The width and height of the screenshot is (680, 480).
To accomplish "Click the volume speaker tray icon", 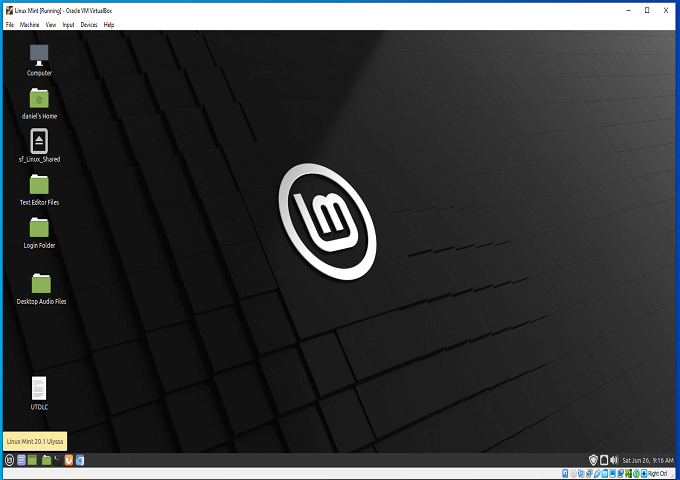I will [615, 460].
